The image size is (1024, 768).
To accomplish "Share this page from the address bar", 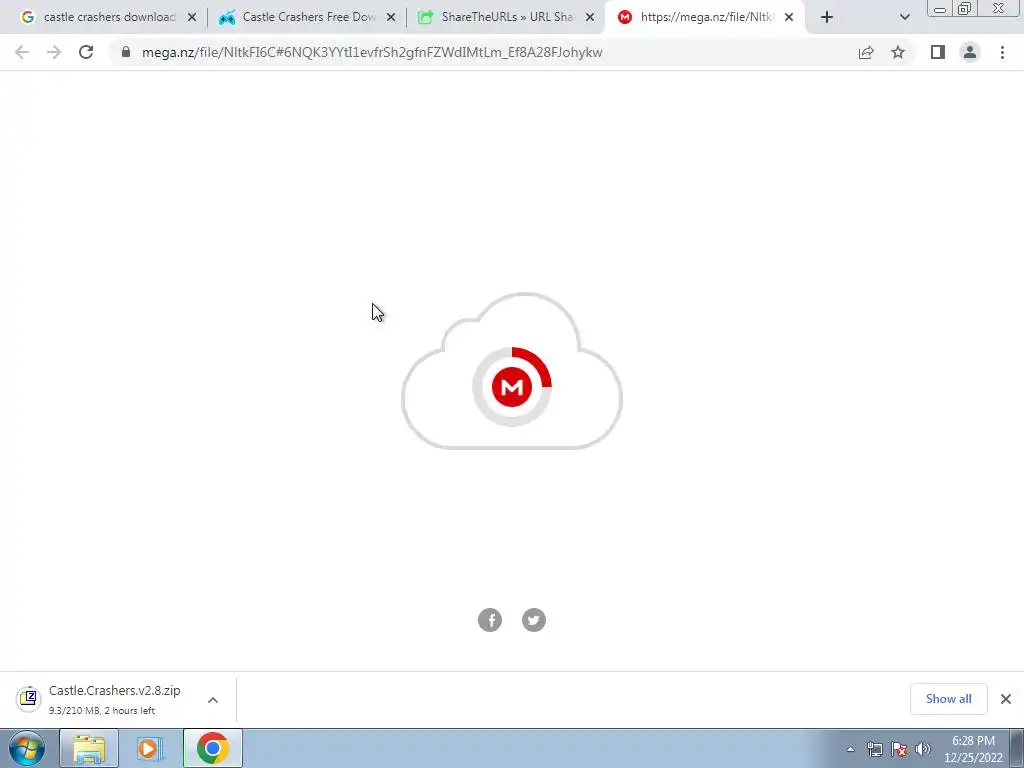I will [866, 52].
